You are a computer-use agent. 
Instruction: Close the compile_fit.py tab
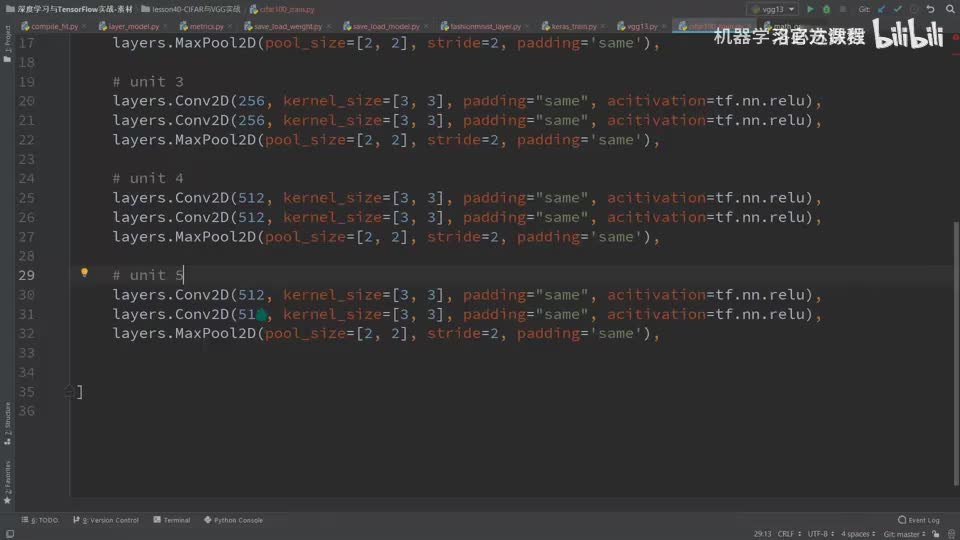click(x=84, y=26)
